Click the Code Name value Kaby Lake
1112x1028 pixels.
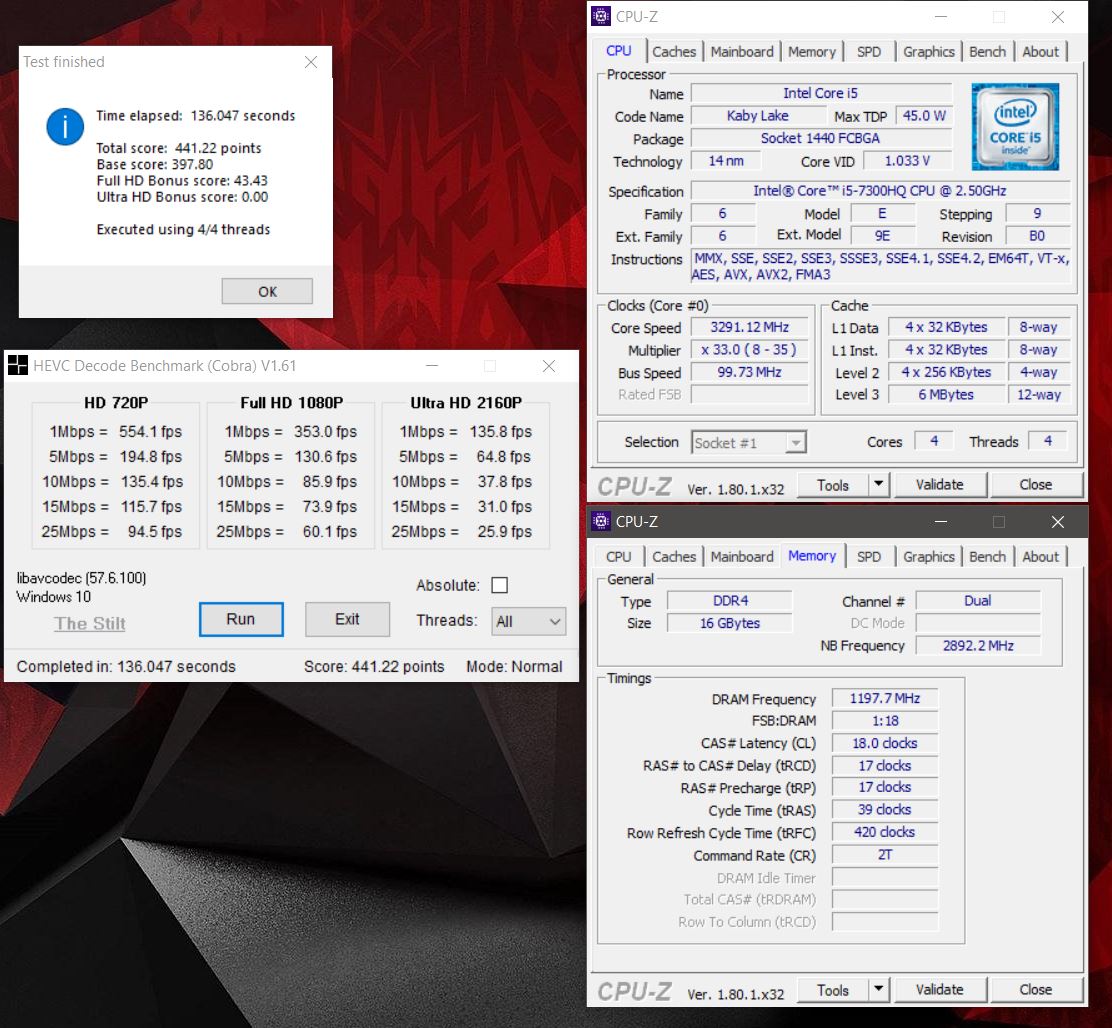tap(757, 116)
